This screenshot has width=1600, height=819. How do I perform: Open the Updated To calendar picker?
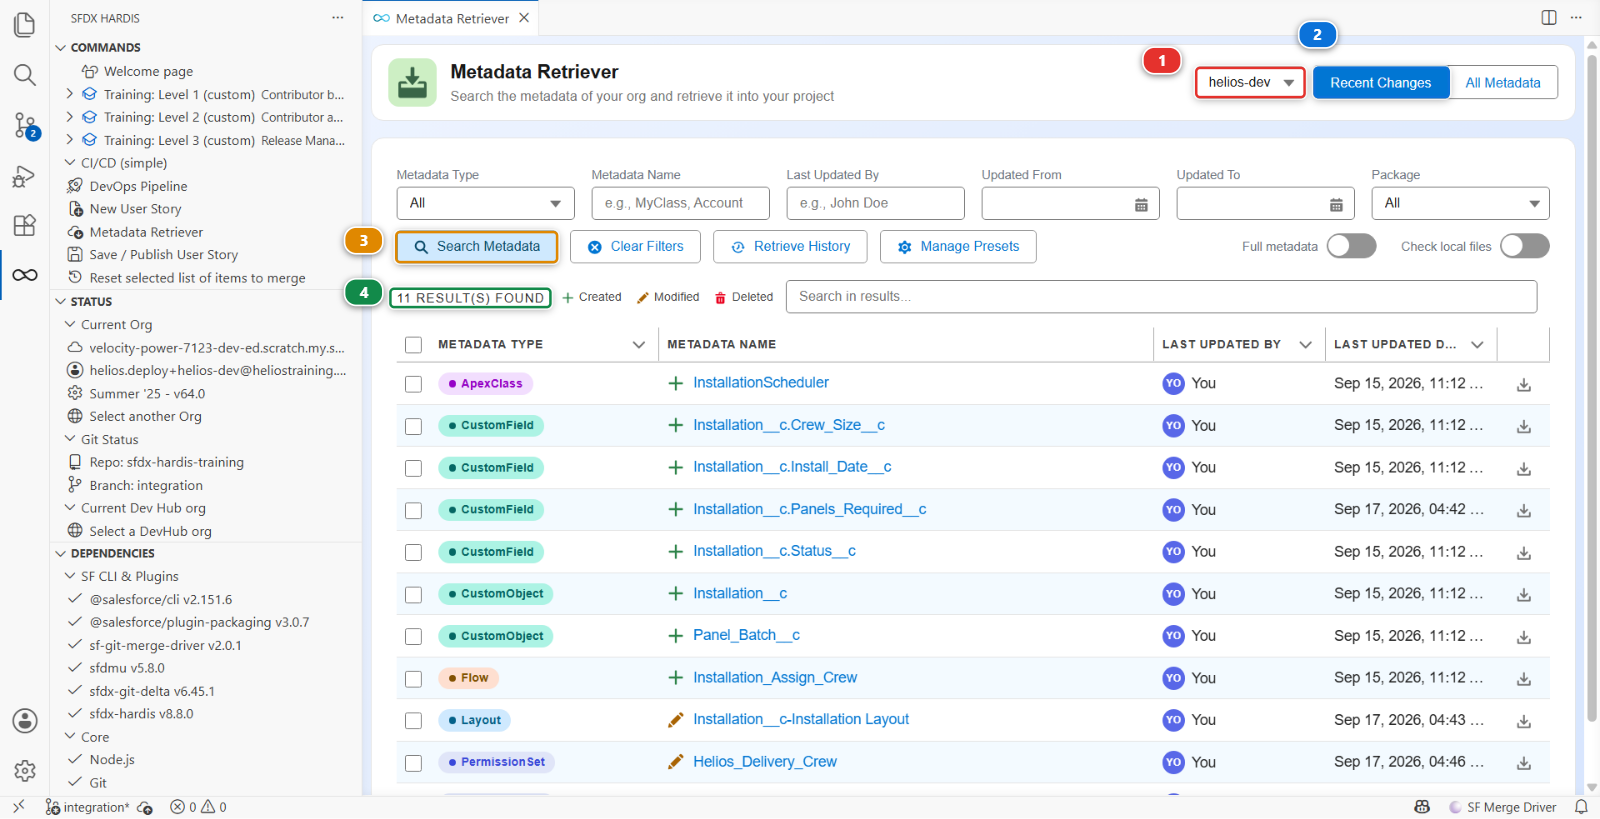[1336, 204]
